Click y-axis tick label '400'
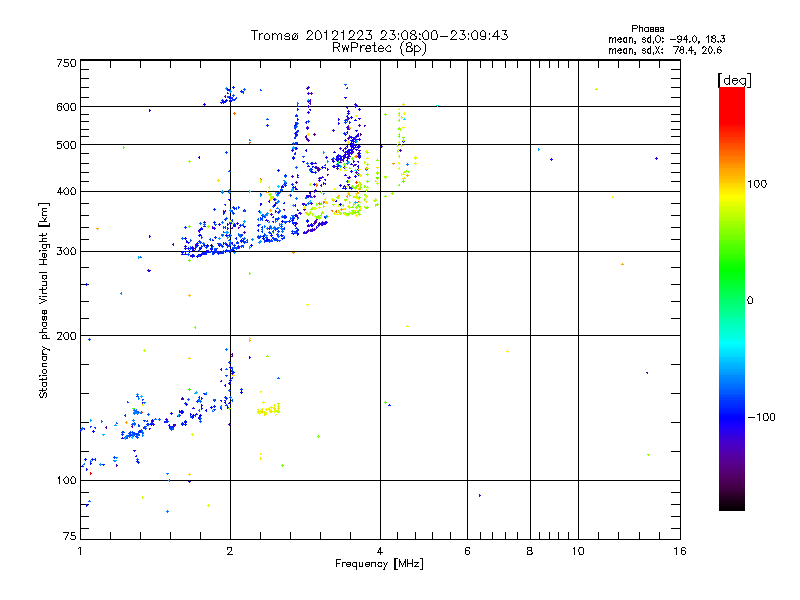 (66, 191)
